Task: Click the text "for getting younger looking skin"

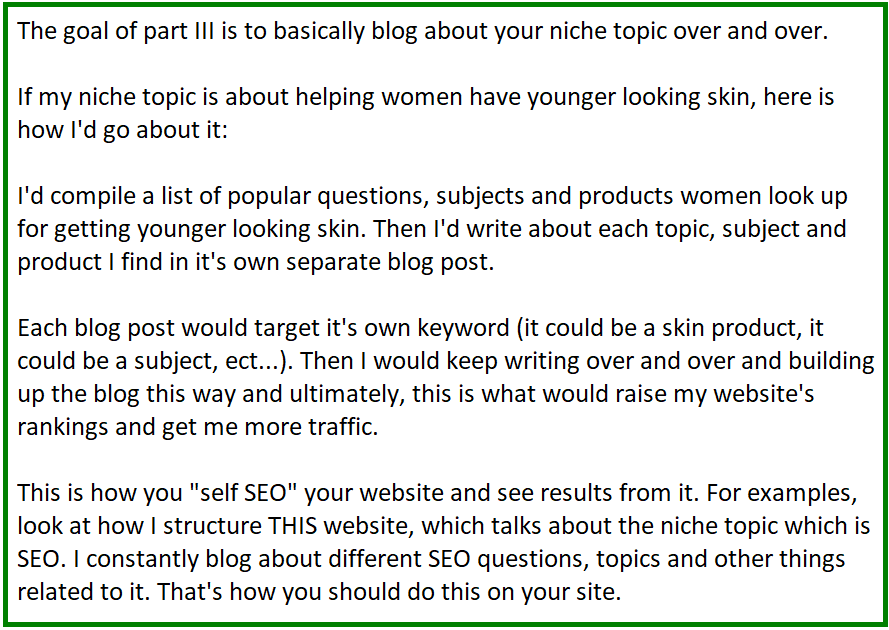Action: tap(189, 229)
